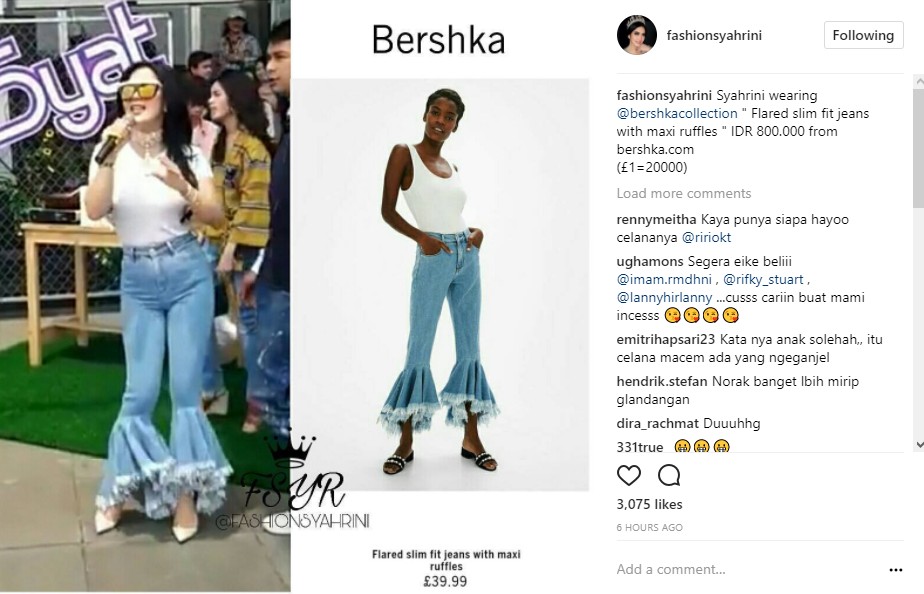Viewport: 924px width, 594px height.
Task: Click the comments scrollbar thumb
Action: click(919, 148)
